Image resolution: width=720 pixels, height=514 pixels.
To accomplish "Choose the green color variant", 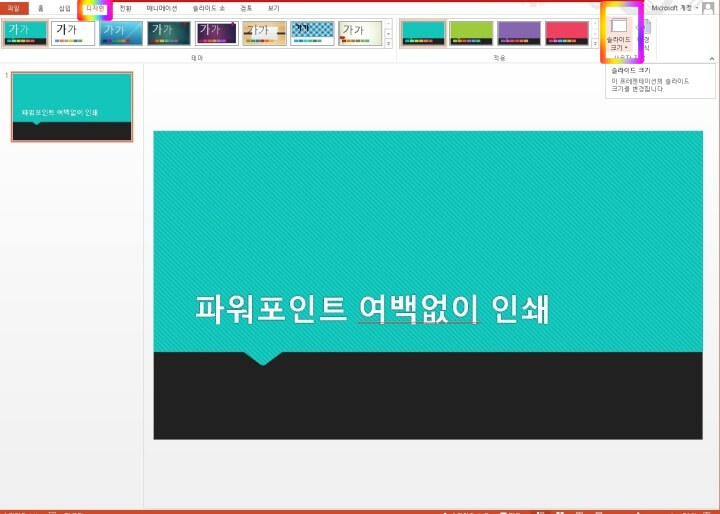I will coord(471,34).
